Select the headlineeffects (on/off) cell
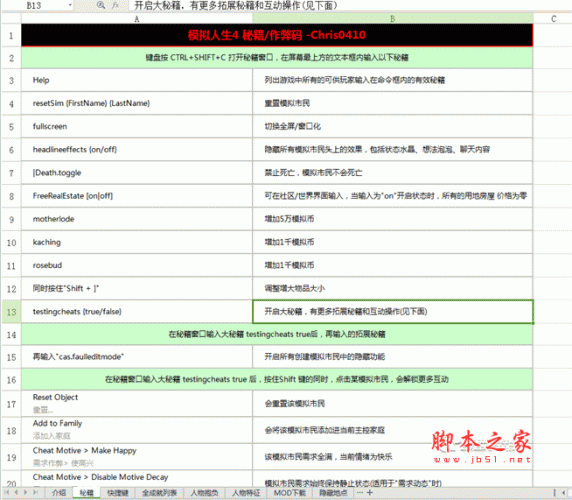 (137, 150)
